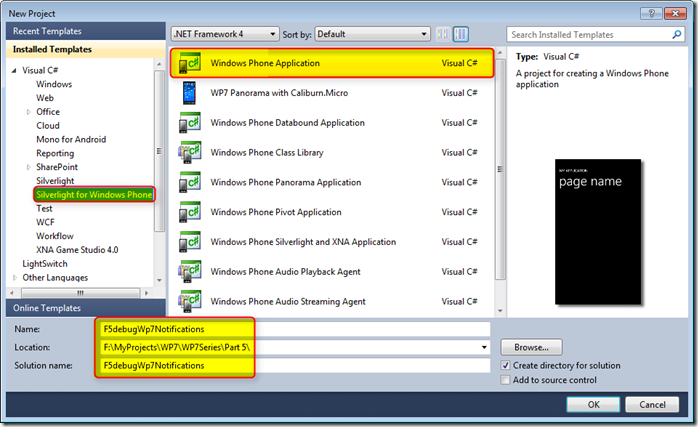Image resolution: width=698 pixels, height=427 pixels.
Task: Open the Online Templates section
Action: pyautogui.click(x=85, y=308)
